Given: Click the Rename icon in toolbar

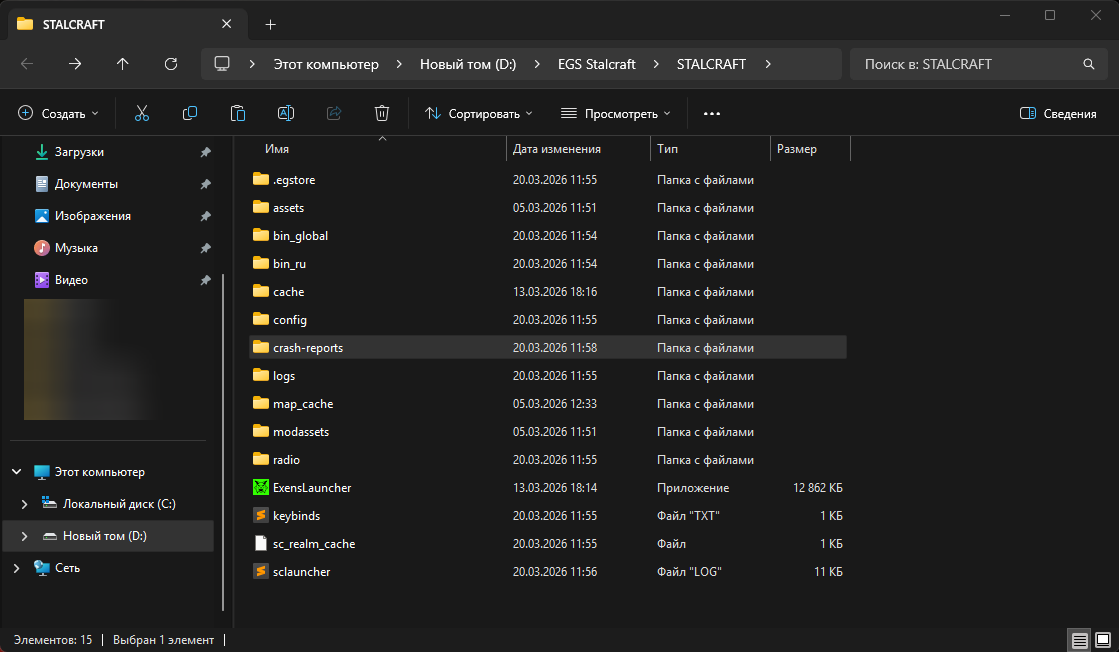Looking at the screenshot, I should click(x=286, y=113).
